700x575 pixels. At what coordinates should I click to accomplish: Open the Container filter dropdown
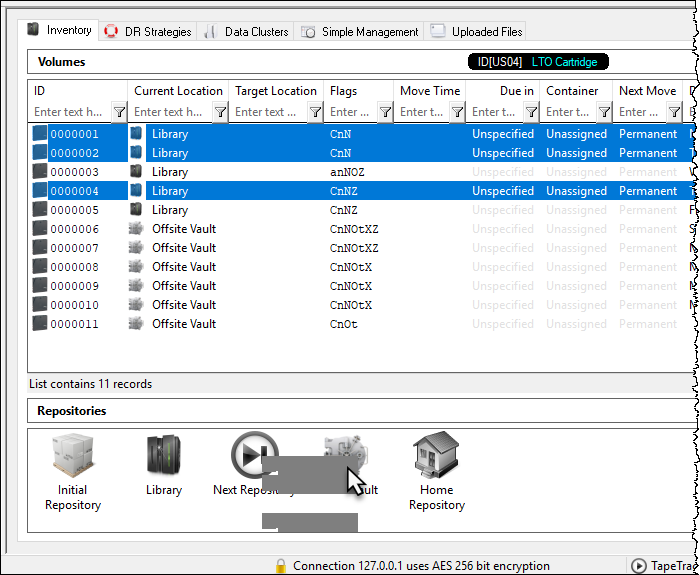coord(604,112)
